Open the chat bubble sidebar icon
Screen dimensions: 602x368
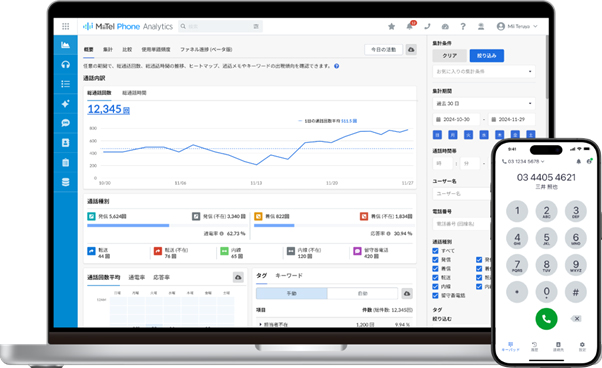65,123
